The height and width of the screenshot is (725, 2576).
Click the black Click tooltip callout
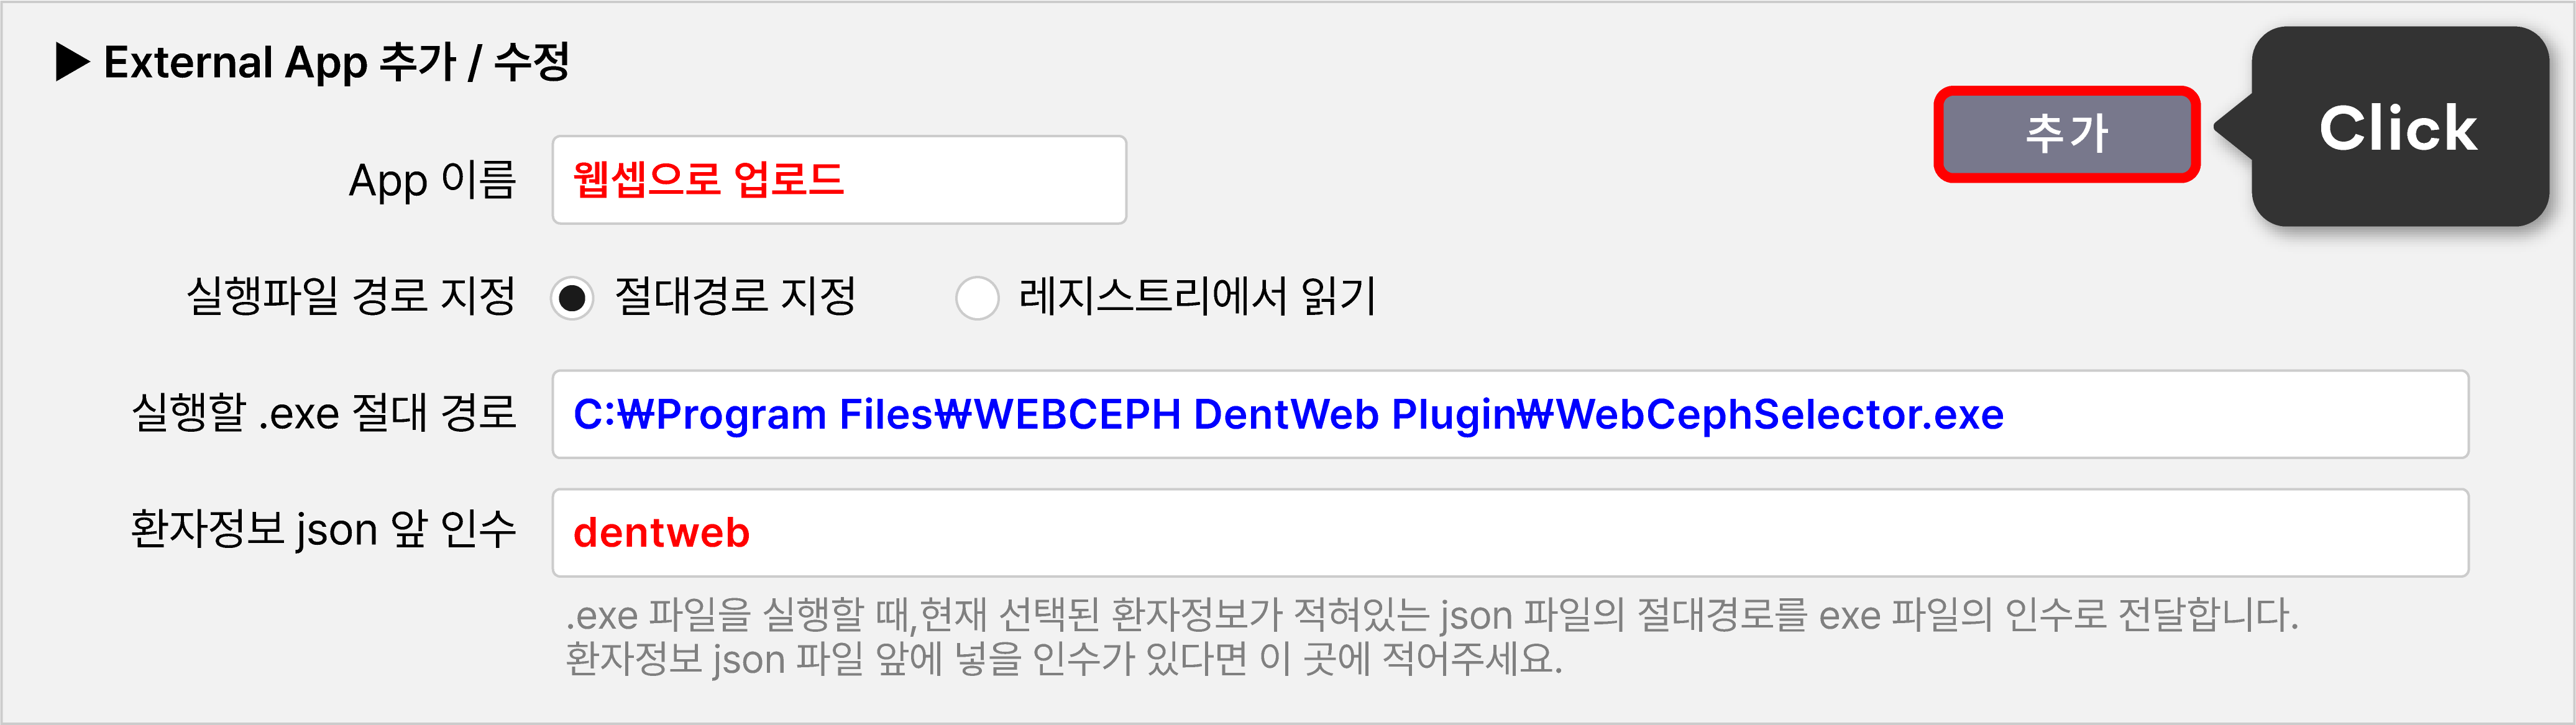(2398, 127)
